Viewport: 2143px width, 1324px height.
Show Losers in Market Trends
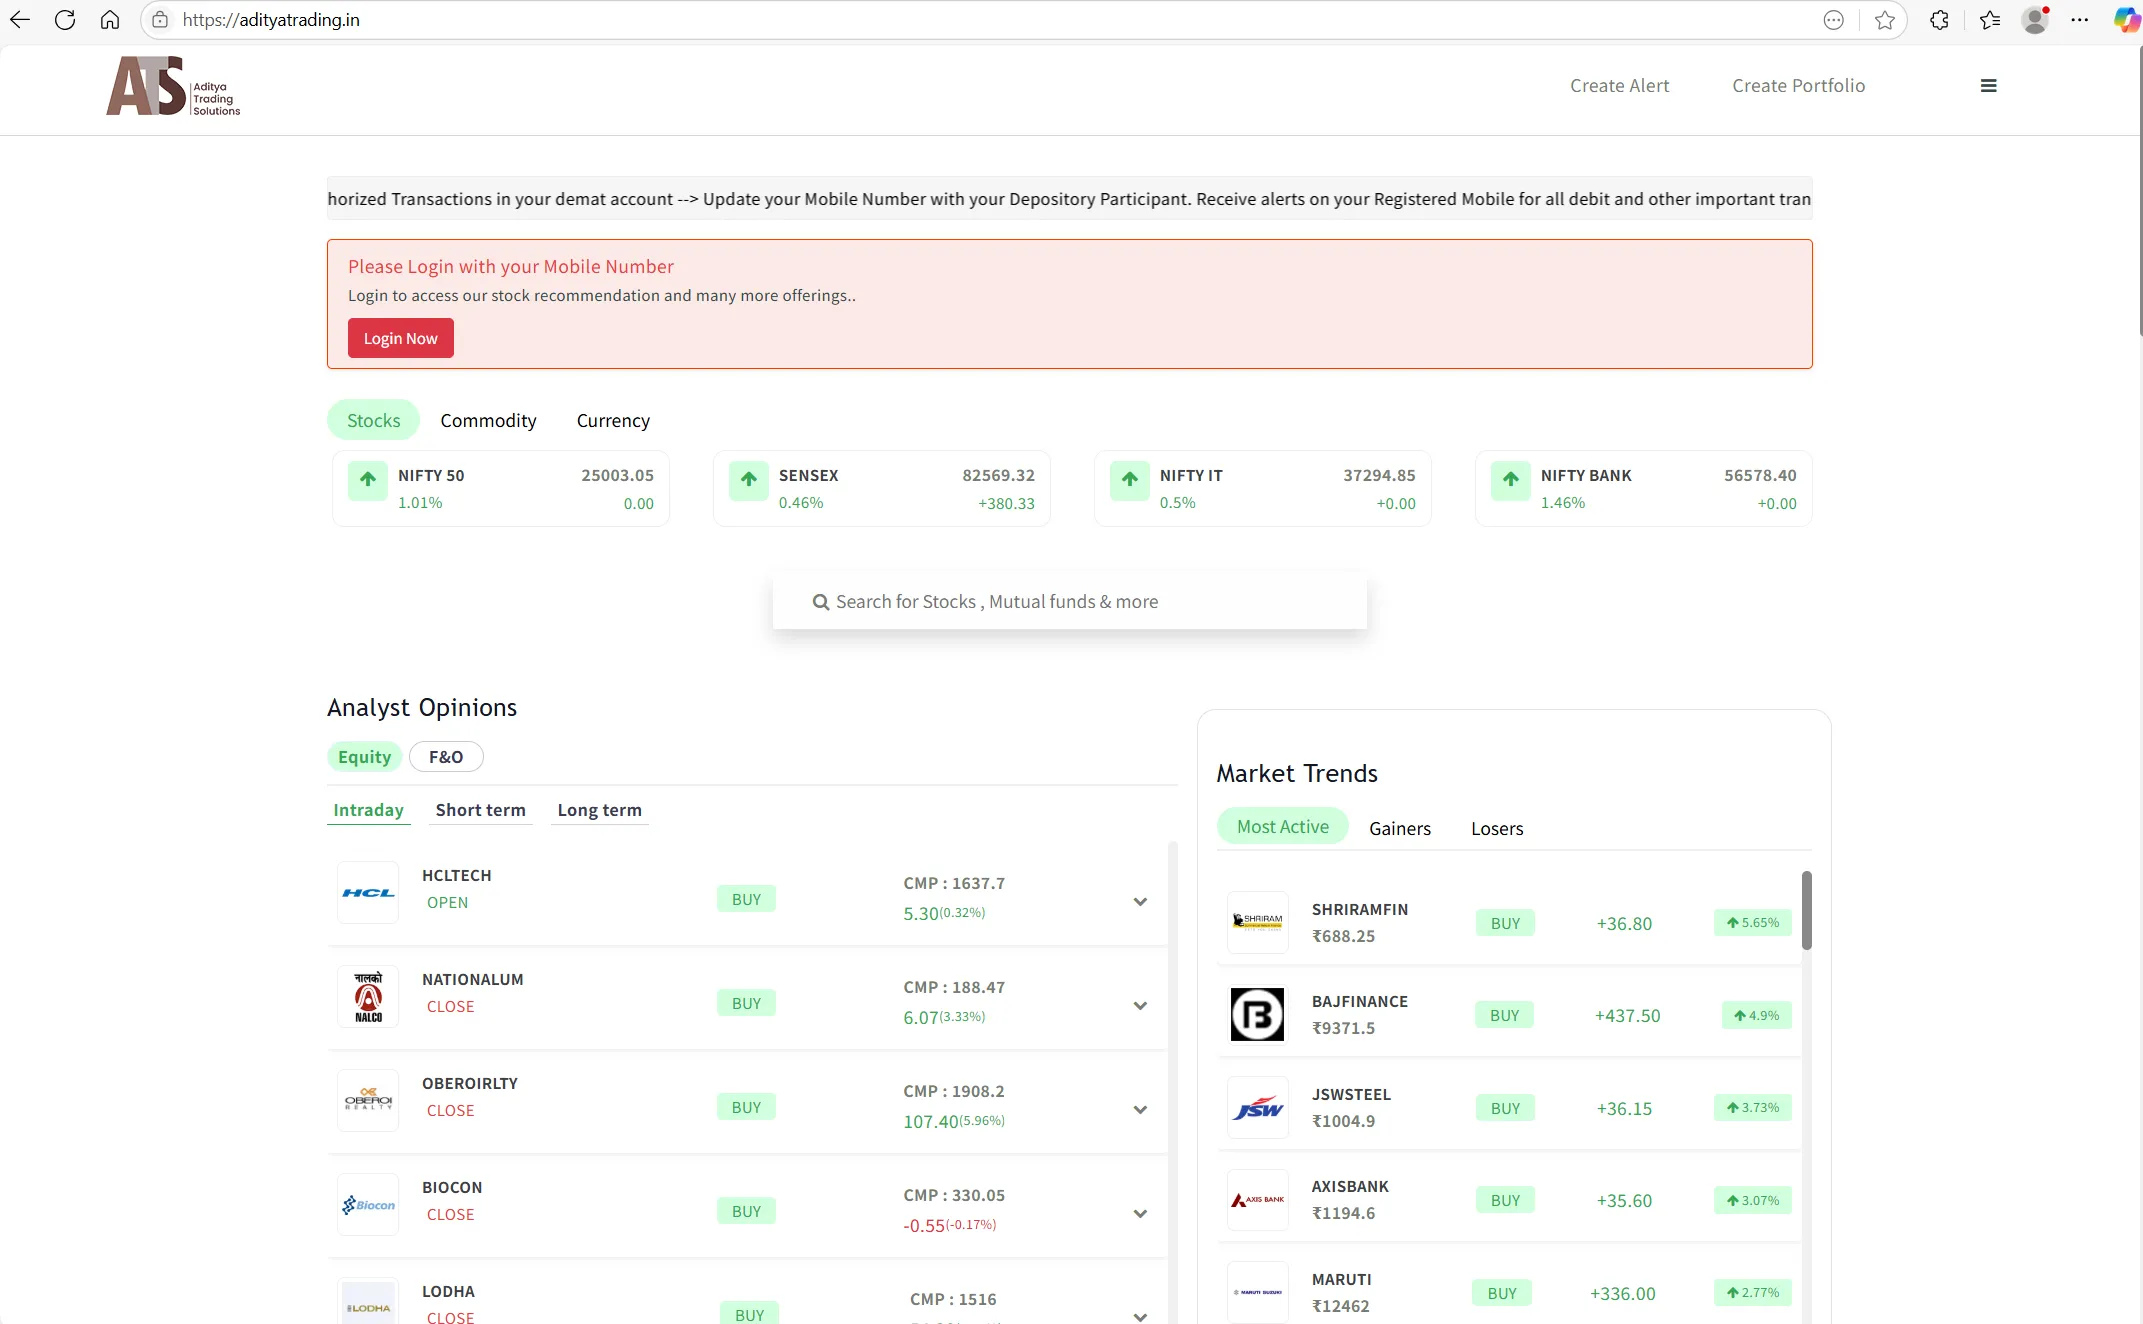[x=1497, y=828]
